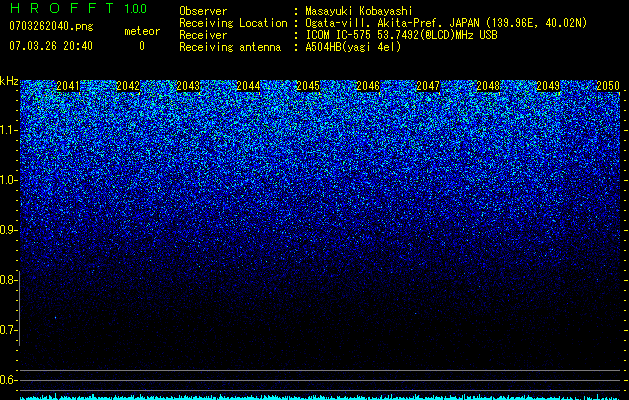The width and height of the screenshot is (629, 400).
Task: Click the 2048 time marker
Action: [x=488, y=86]
